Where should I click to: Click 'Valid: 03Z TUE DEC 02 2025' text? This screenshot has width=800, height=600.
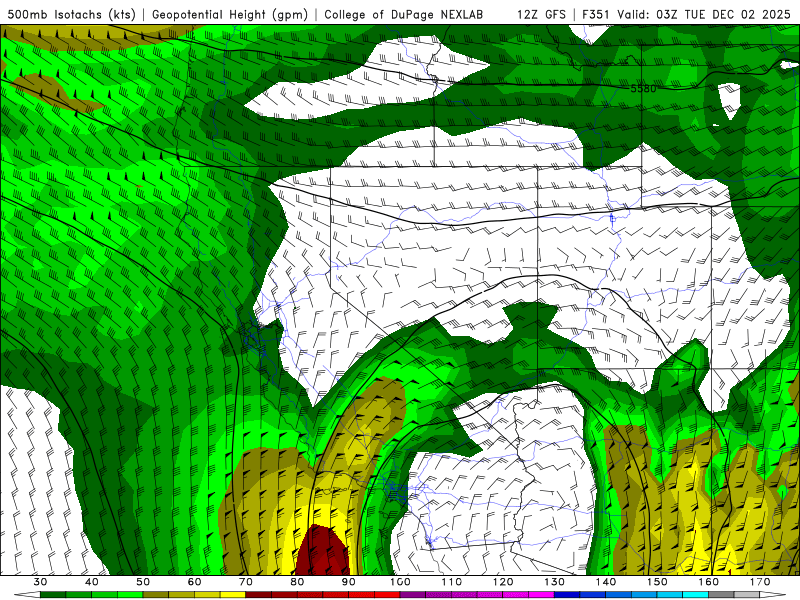tap(704, 15)
